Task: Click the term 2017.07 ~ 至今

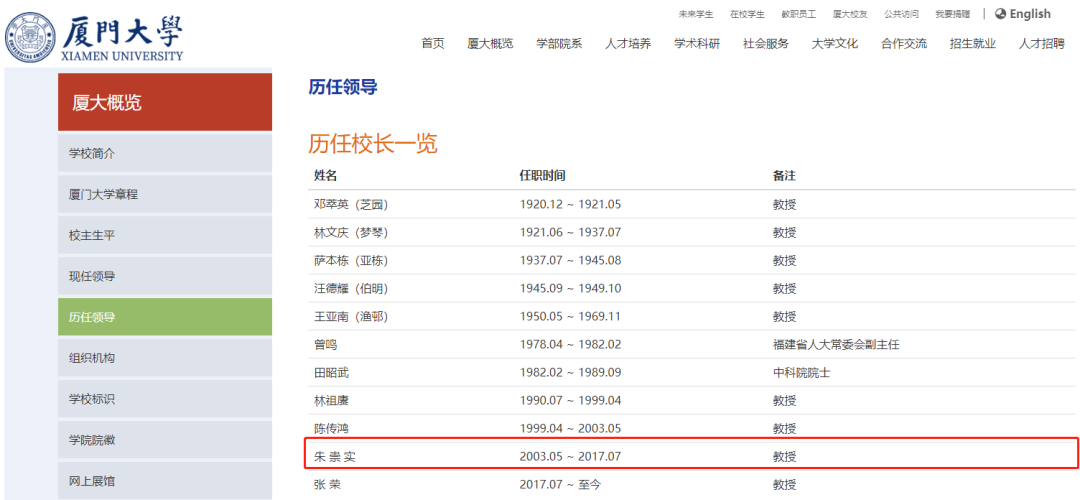Action: tap(560, 484)
